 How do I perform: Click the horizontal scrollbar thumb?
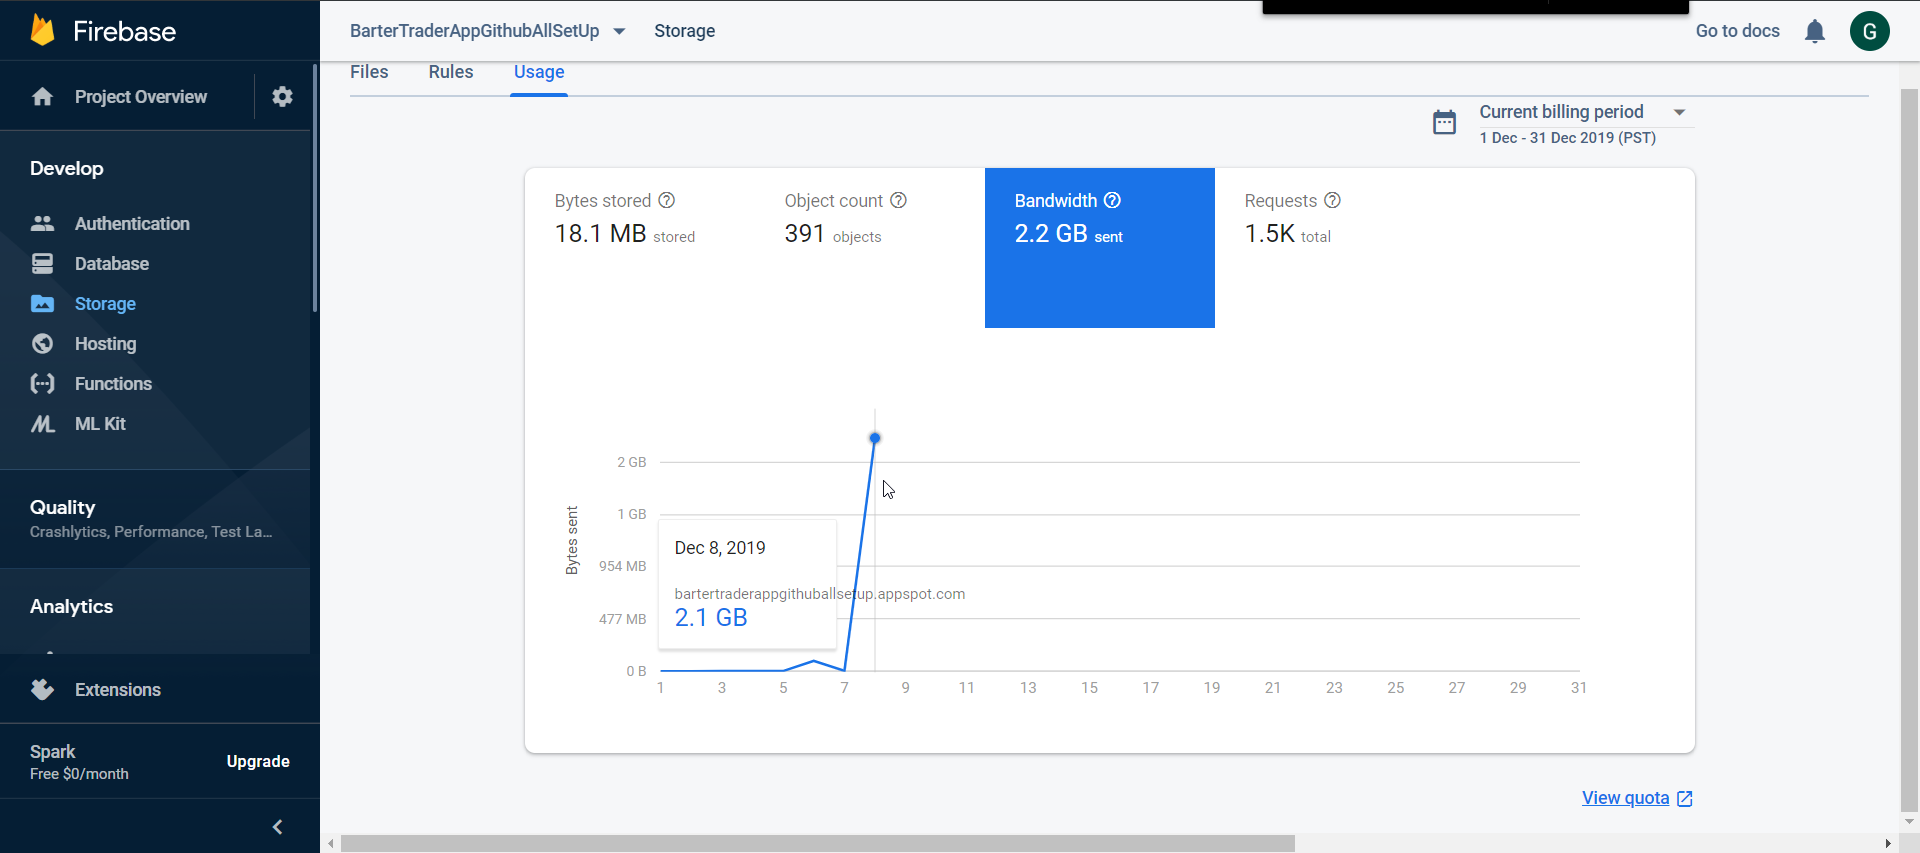click(x=818, y=844)
